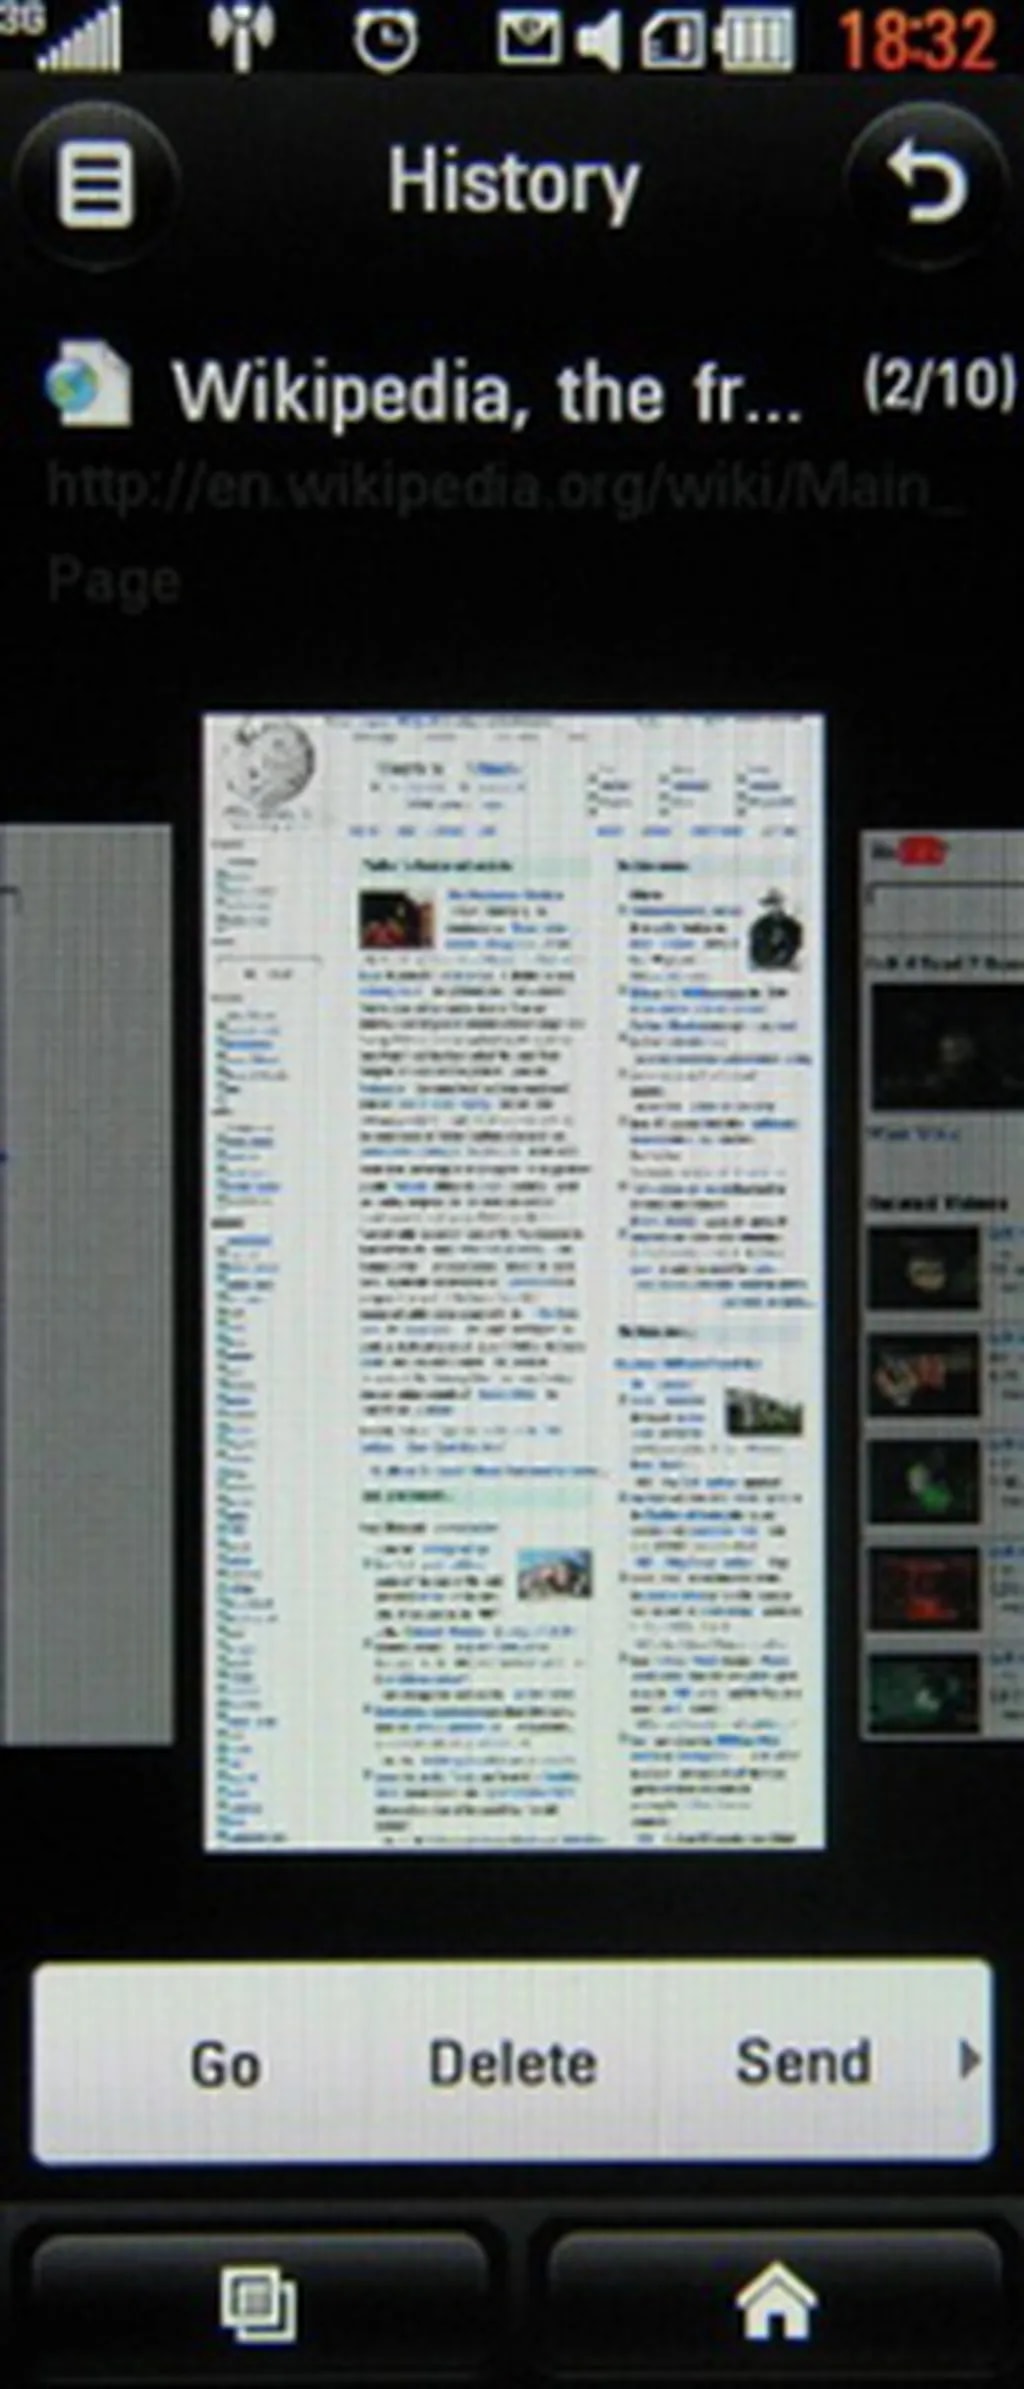Viewport: 1024px width, 2389px height.
Task: Tap the message envelope status icon
Action: click(530, 40)
